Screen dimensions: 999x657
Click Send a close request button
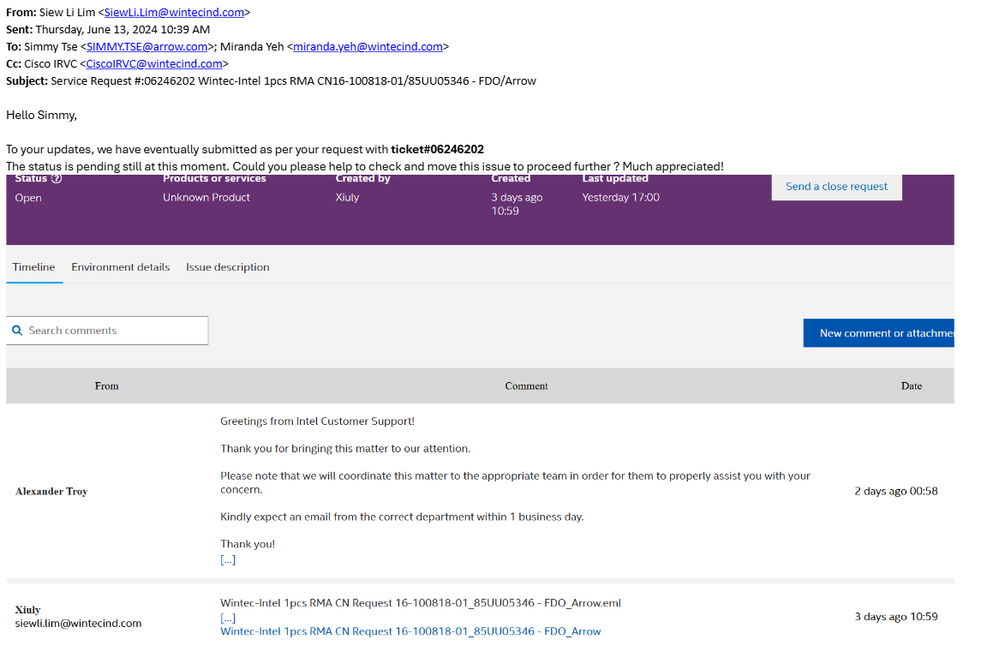pos(837,187)
